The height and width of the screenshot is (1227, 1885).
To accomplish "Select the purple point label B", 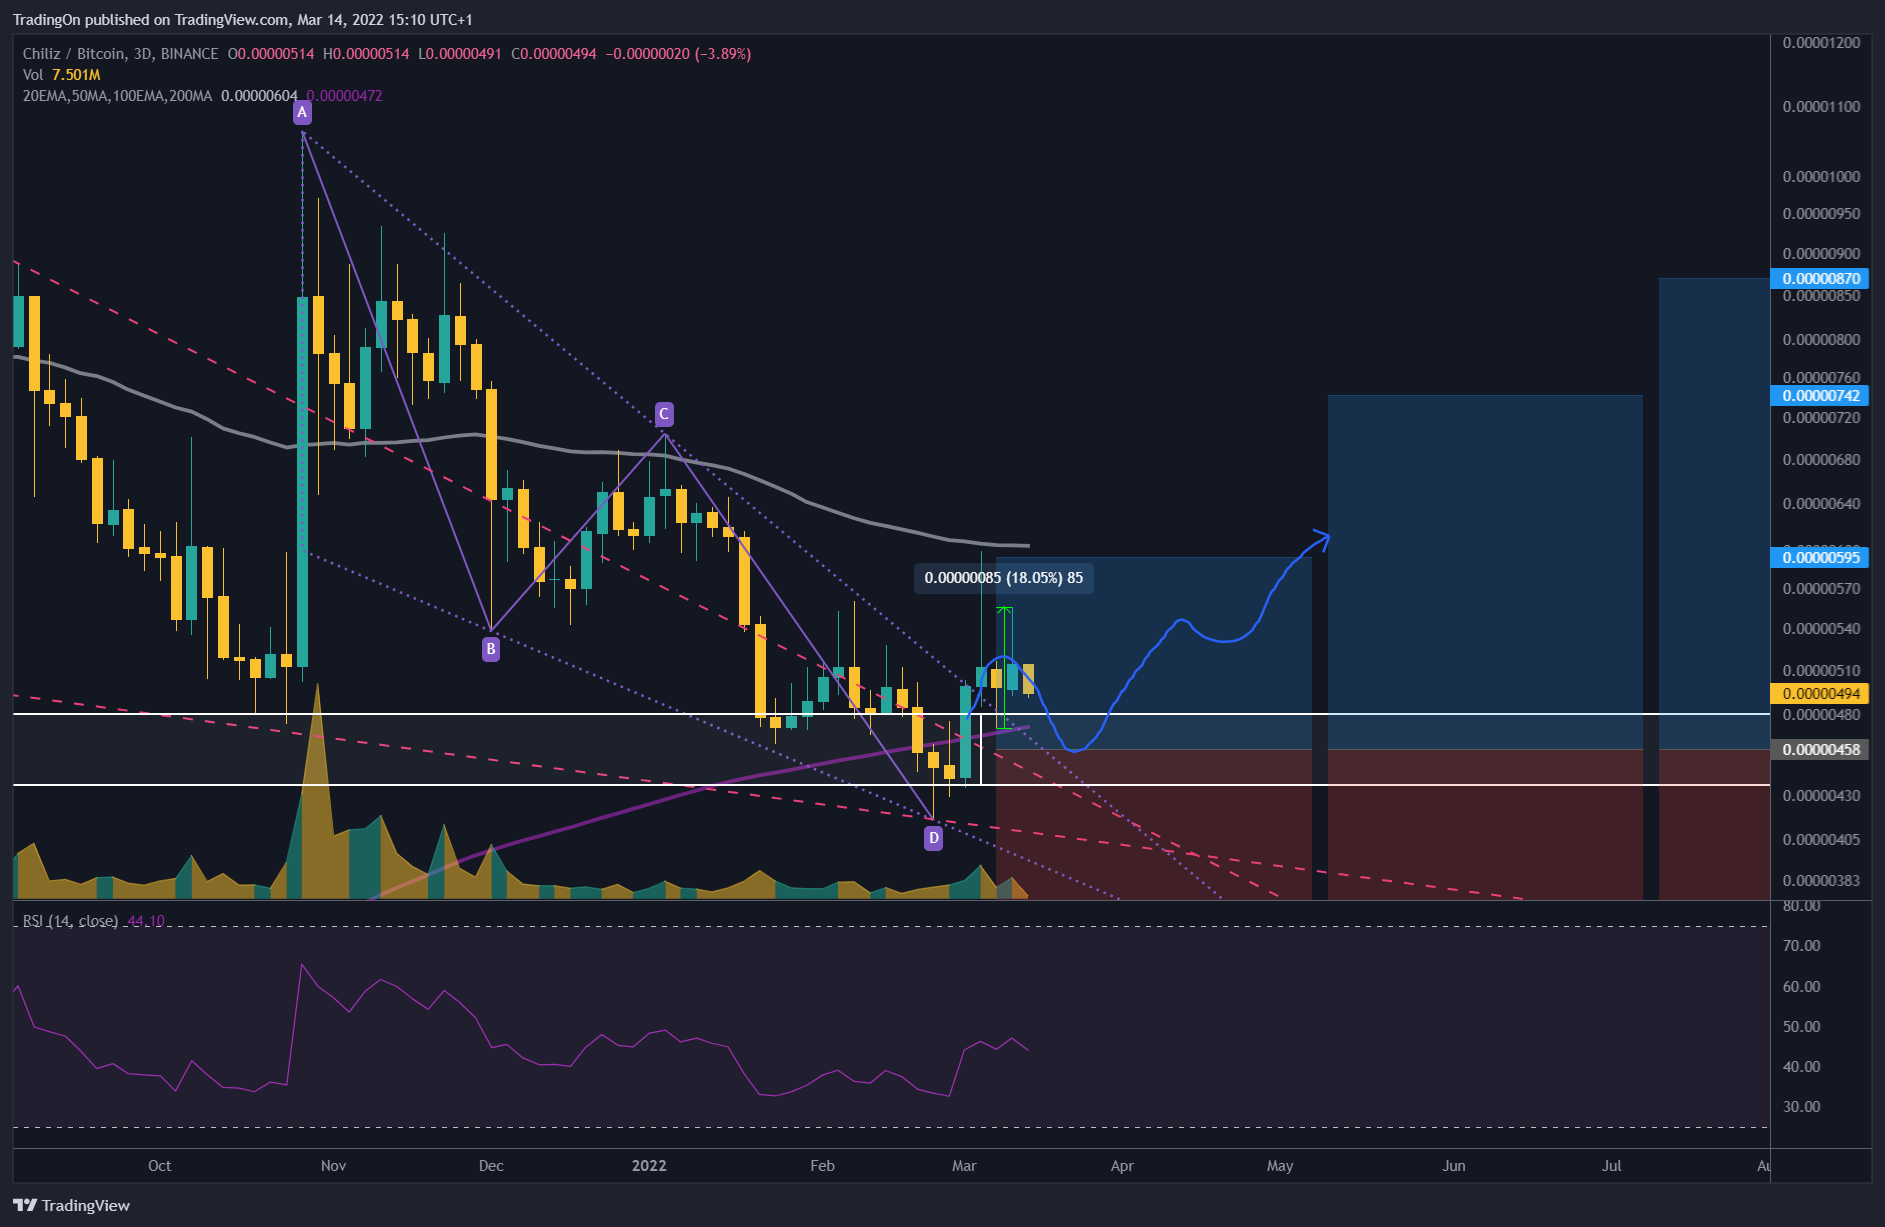I will click(x=491, y=649).
